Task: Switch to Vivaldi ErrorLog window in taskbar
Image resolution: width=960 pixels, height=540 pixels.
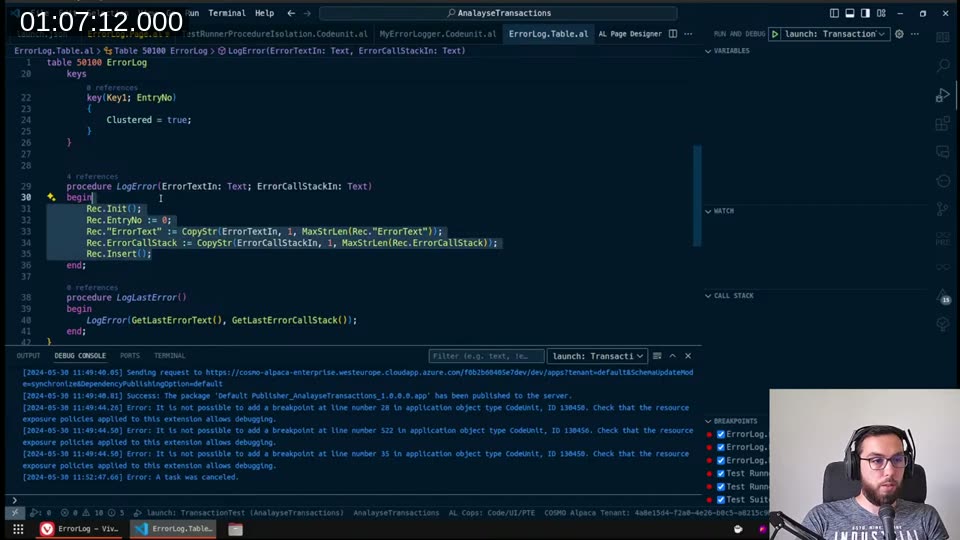Action: (x=80, y=529)
